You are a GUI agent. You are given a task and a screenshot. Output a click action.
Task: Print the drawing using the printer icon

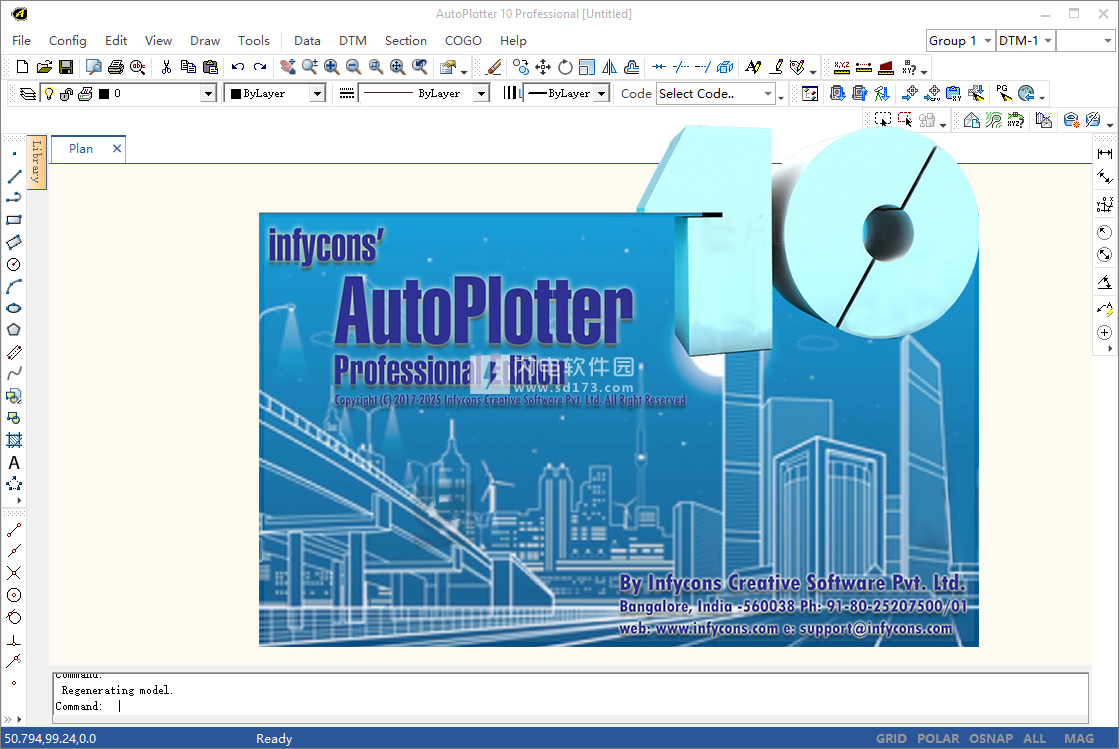coord(116,67)
